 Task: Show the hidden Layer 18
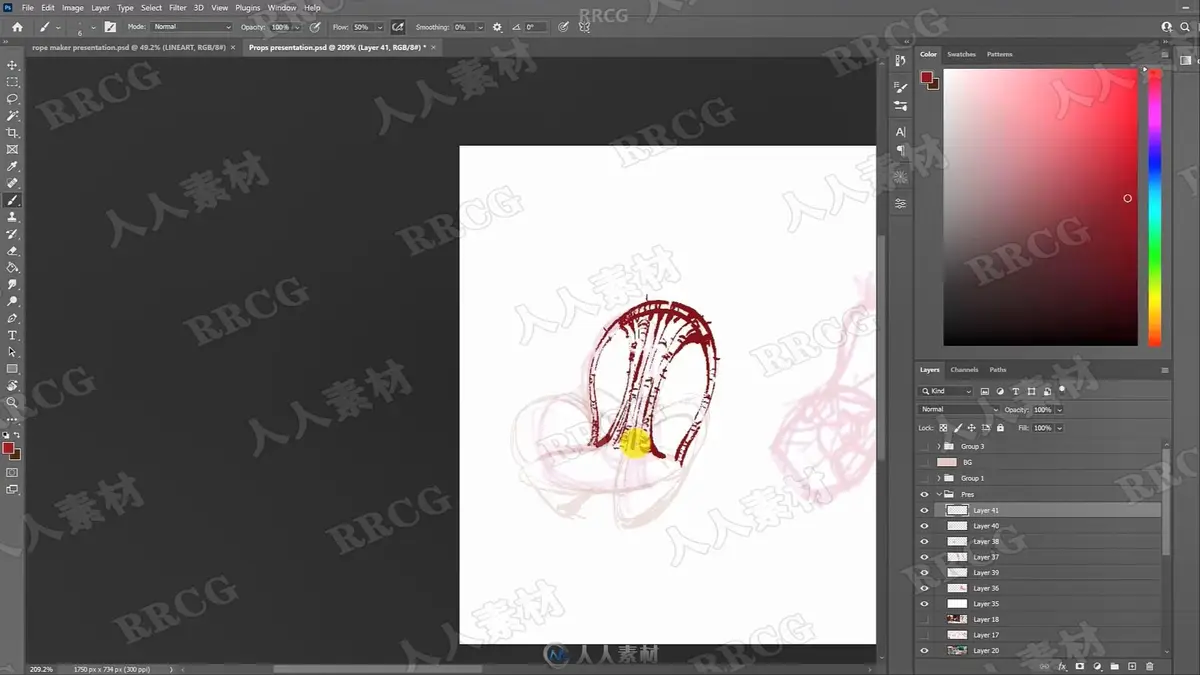(924, 619)
